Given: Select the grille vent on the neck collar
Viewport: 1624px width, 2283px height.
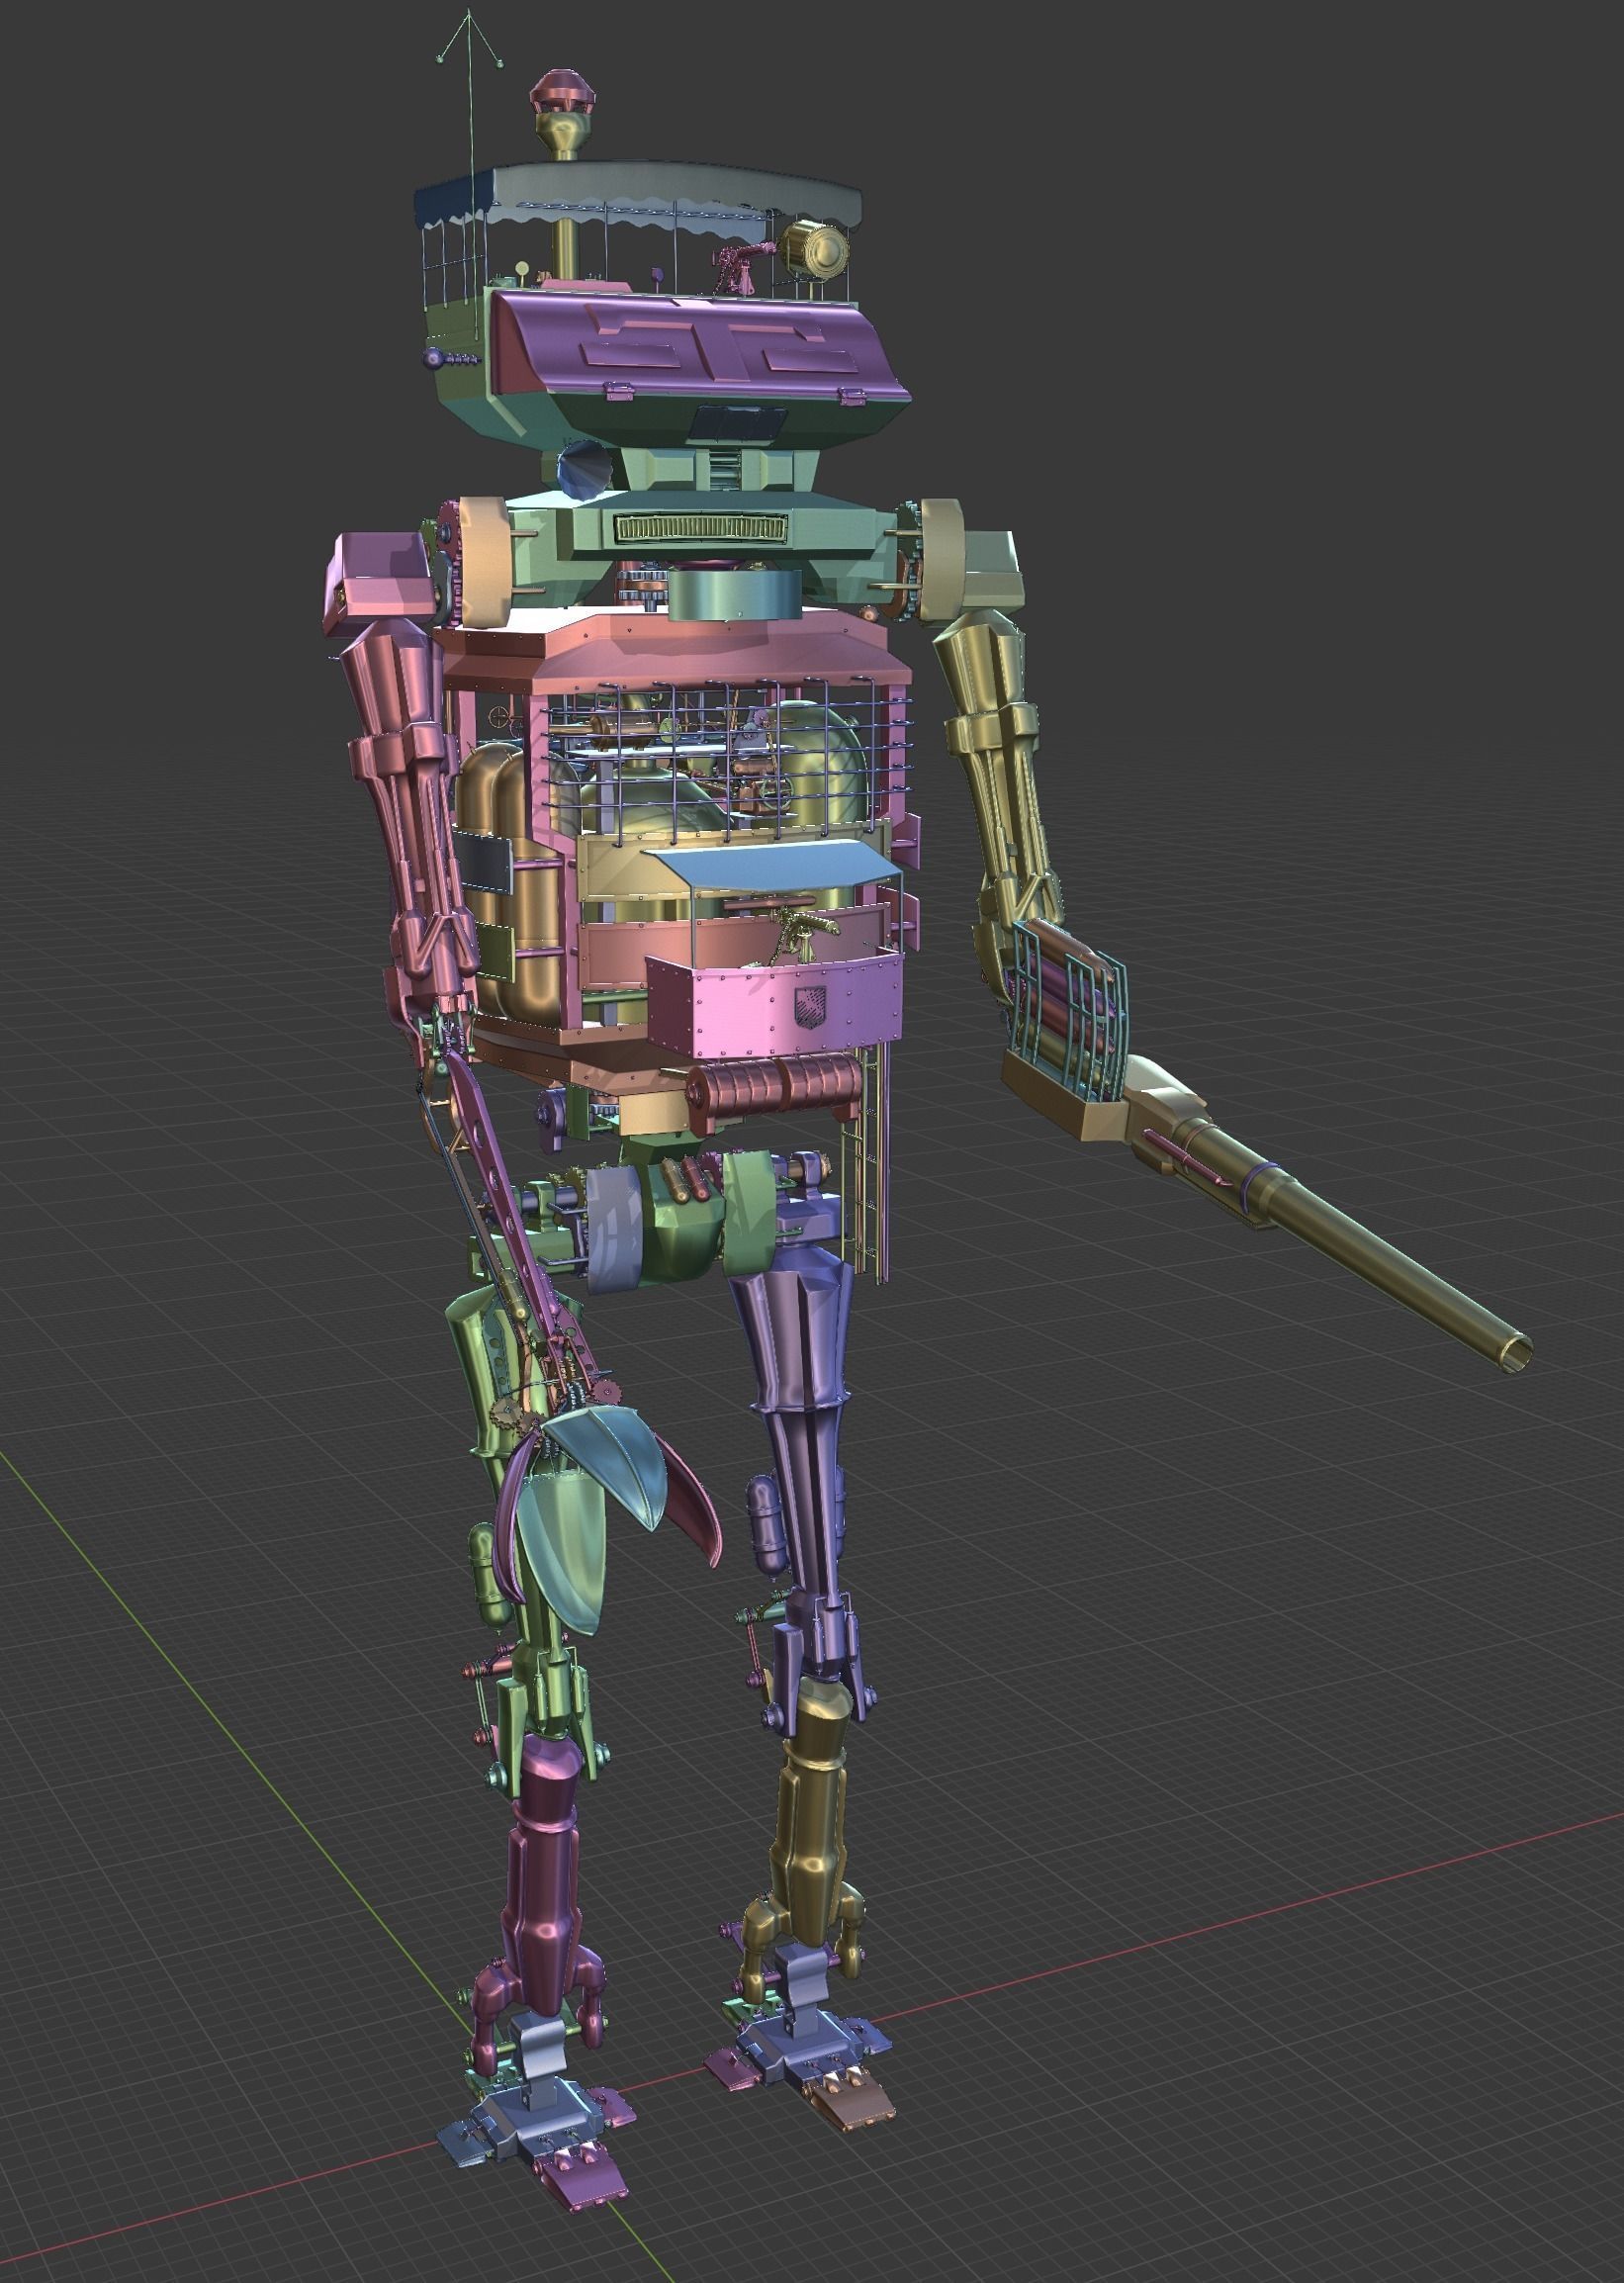Looking at the screenshot, I should pyautogui.click(x=701, y=527).
